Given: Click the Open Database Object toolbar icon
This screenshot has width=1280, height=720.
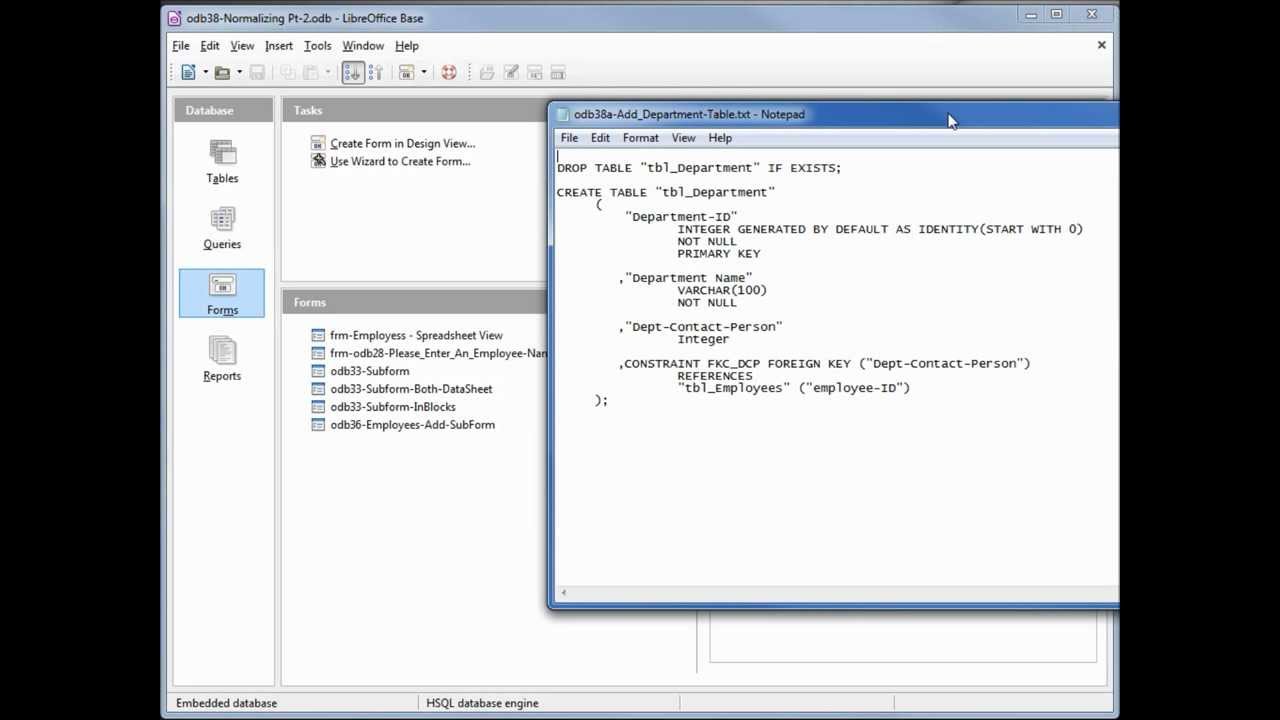Looking at the screenshot, I should (487, 72).
